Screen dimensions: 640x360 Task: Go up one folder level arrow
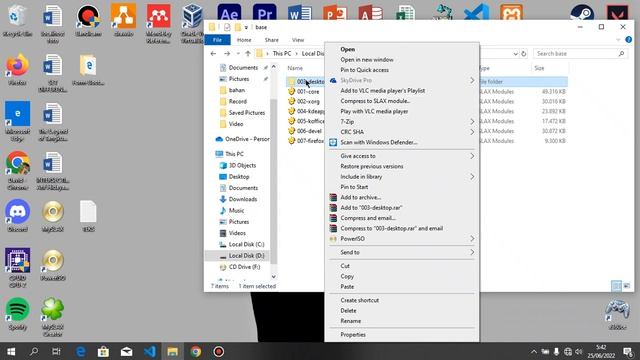click(248, 53)
